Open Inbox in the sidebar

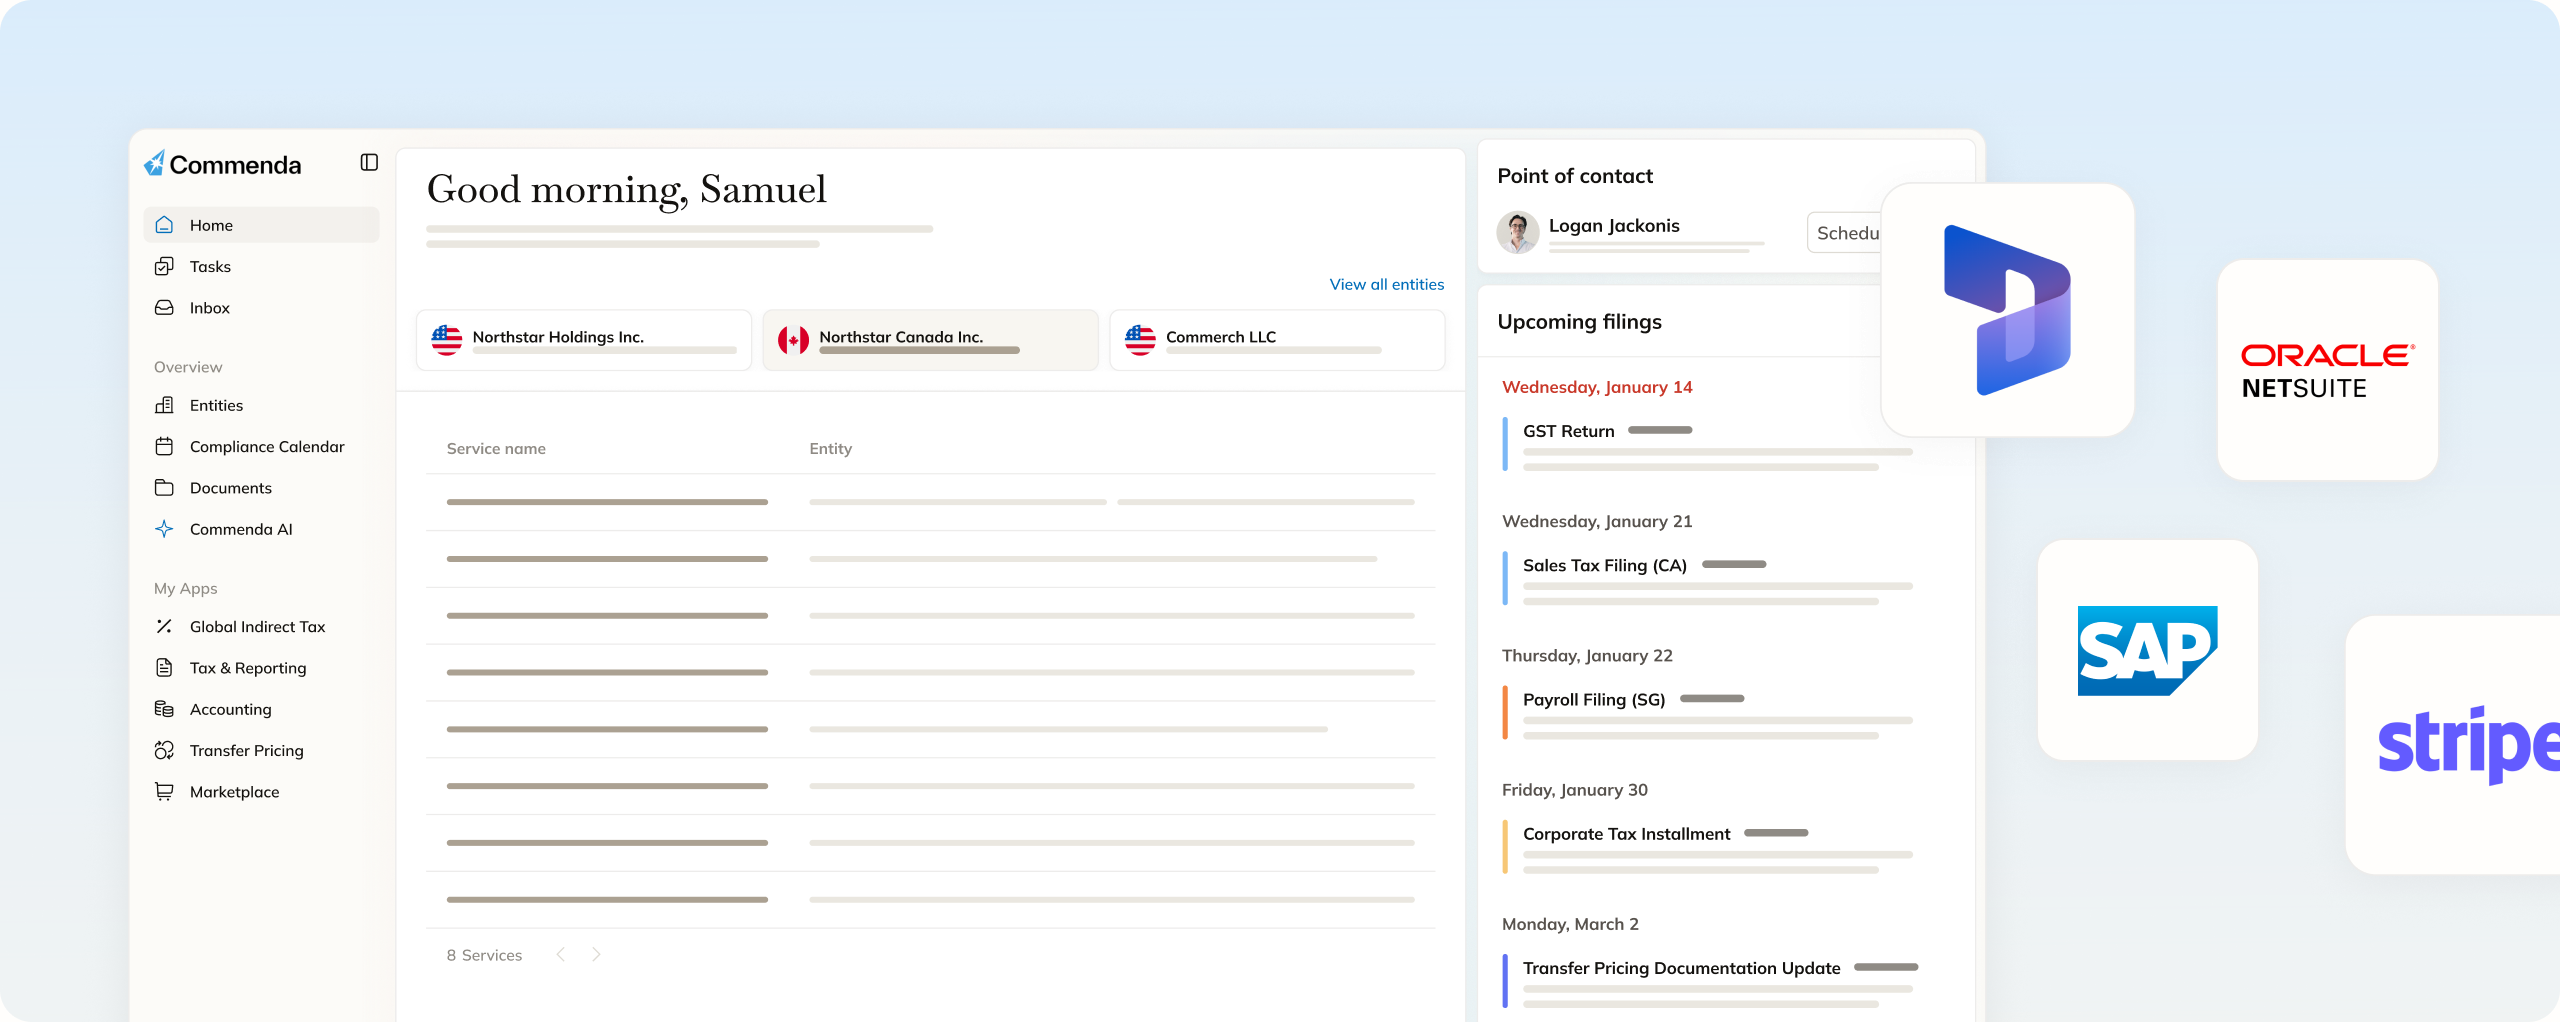click(261, 308)
